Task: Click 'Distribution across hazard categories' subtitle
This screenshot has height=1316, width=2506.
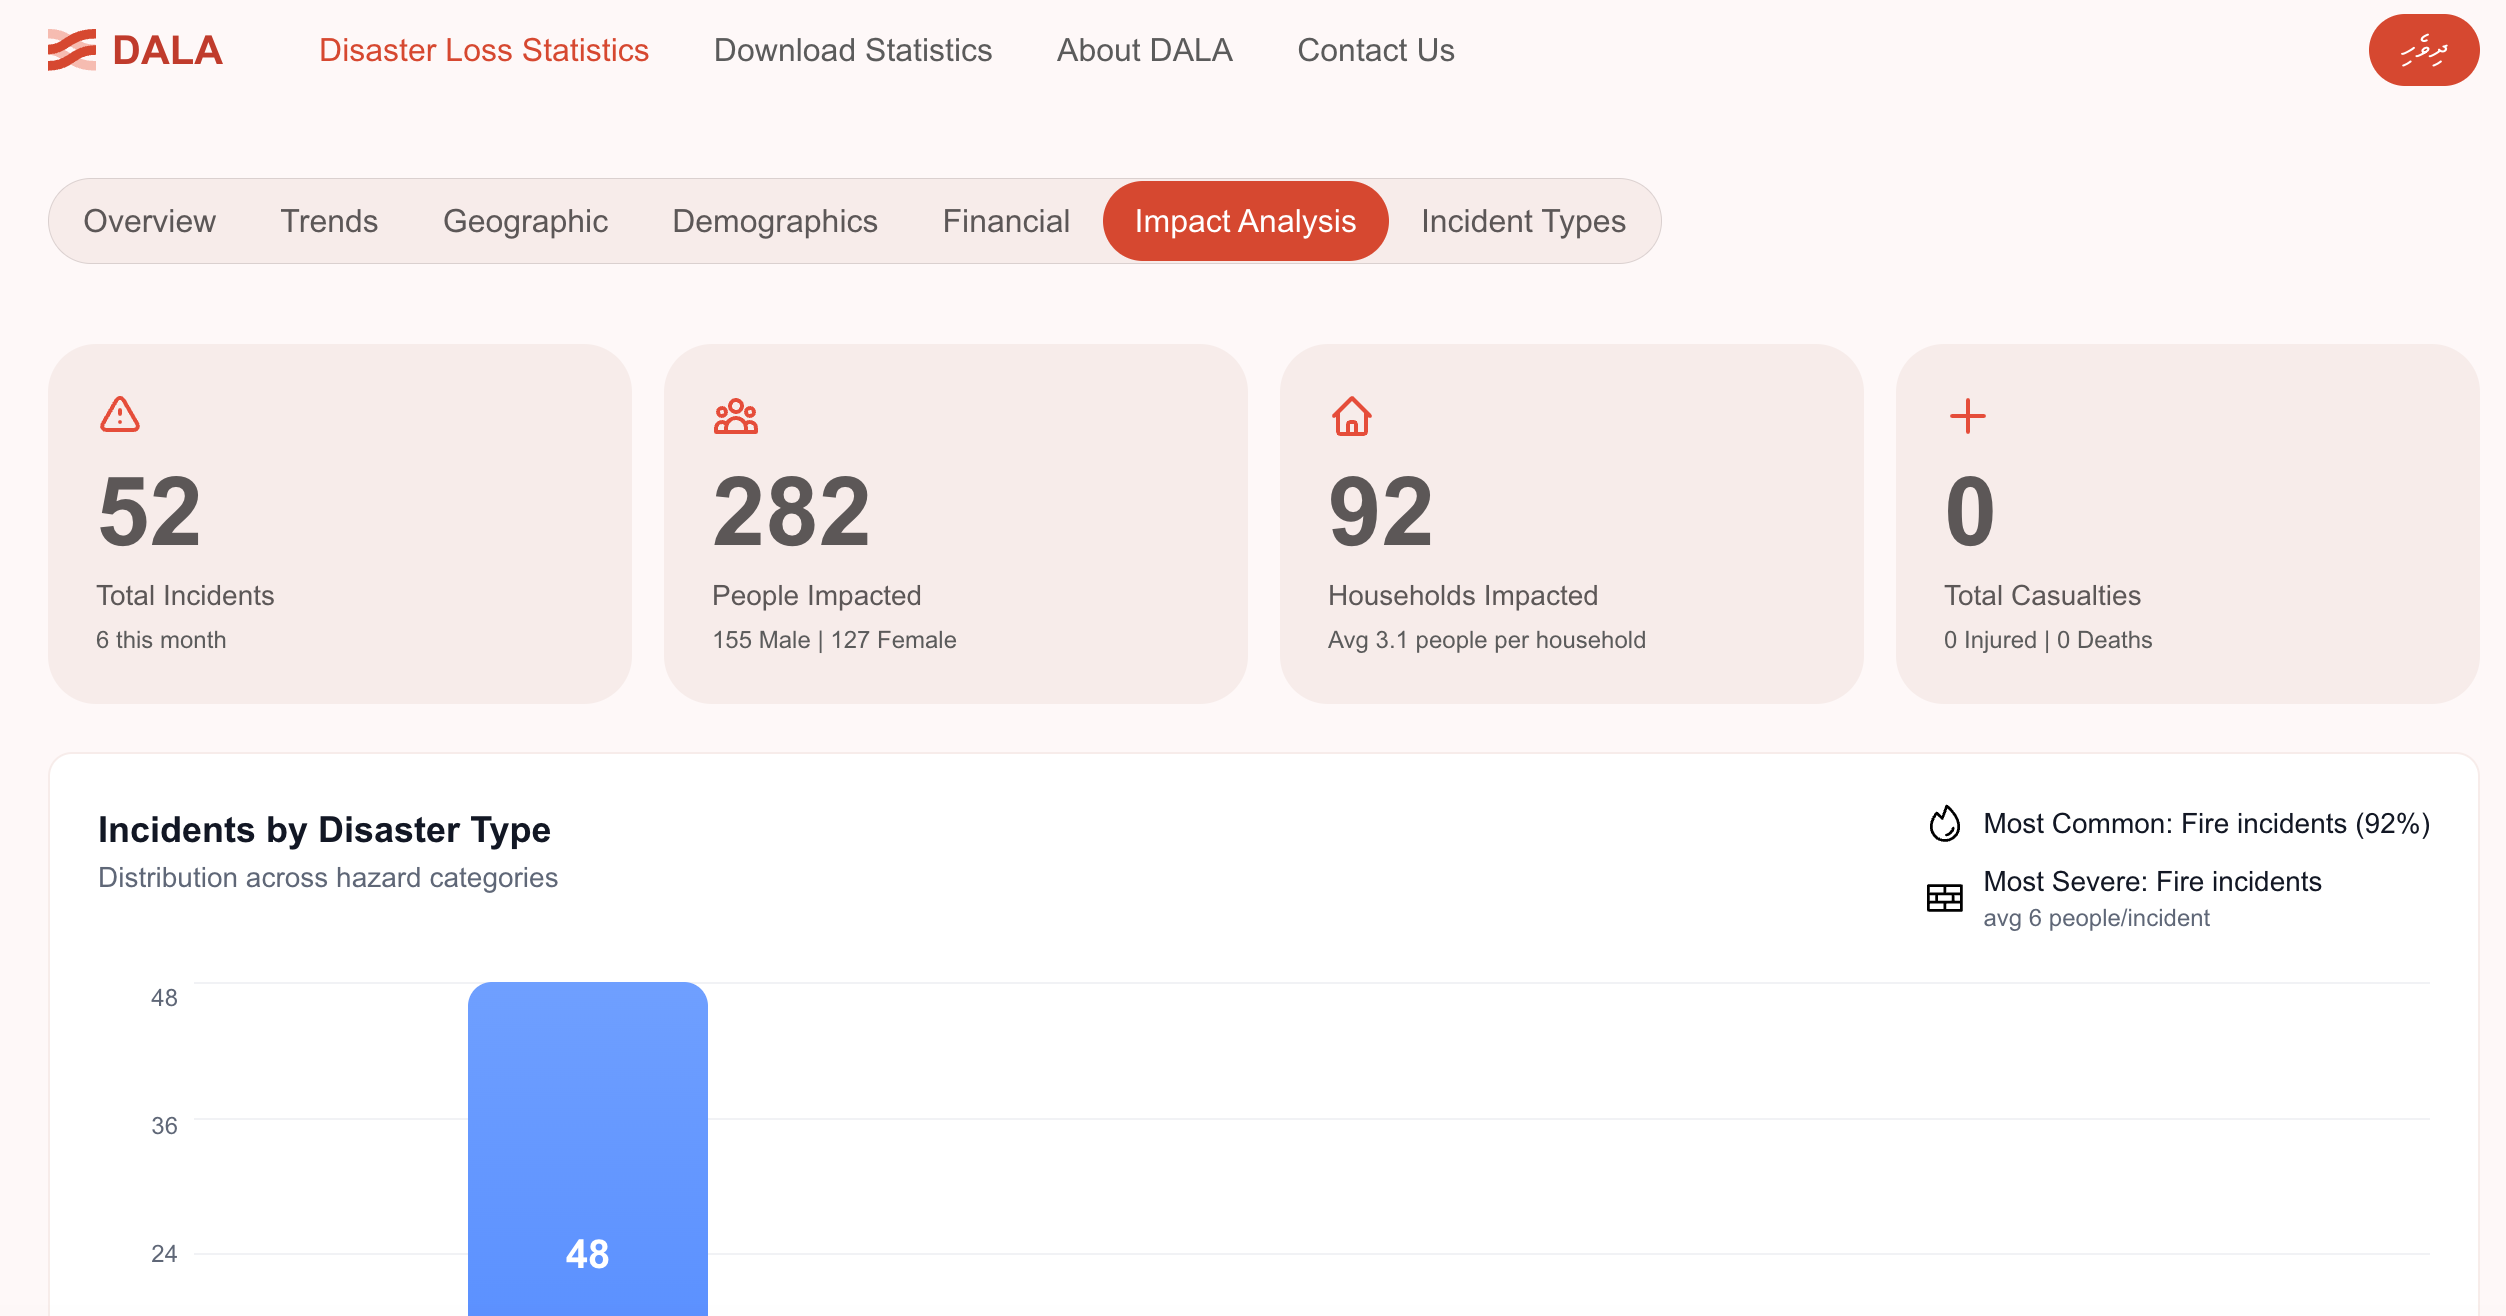Action: (328, 878)
